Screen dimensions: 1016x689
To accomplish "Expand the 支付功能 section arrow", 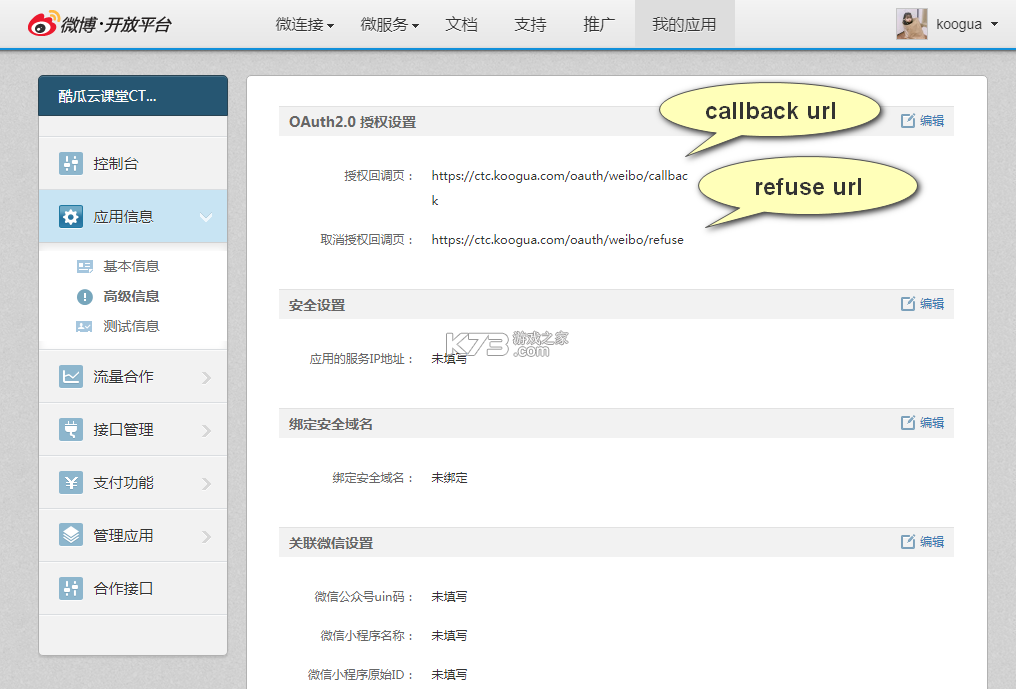I will [x=207, y=484].
